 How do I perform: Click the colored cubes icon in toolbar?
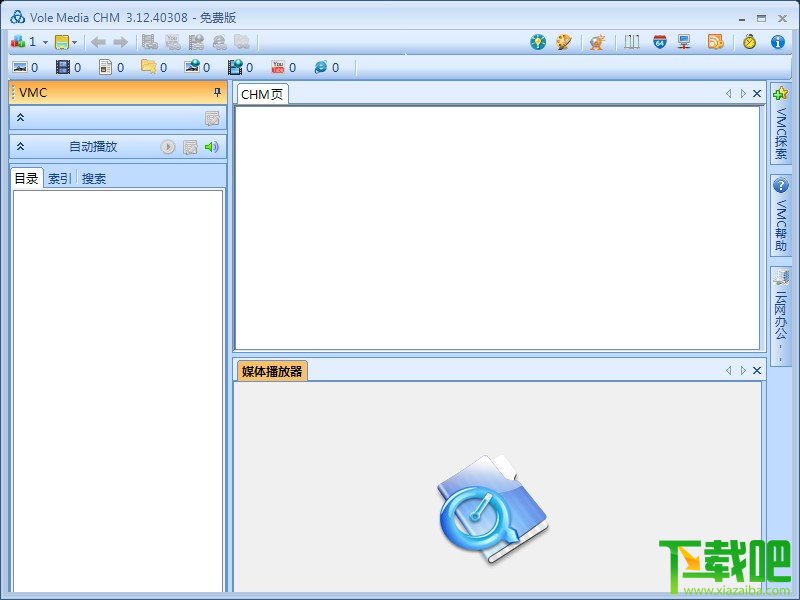(x=18, y=42)
